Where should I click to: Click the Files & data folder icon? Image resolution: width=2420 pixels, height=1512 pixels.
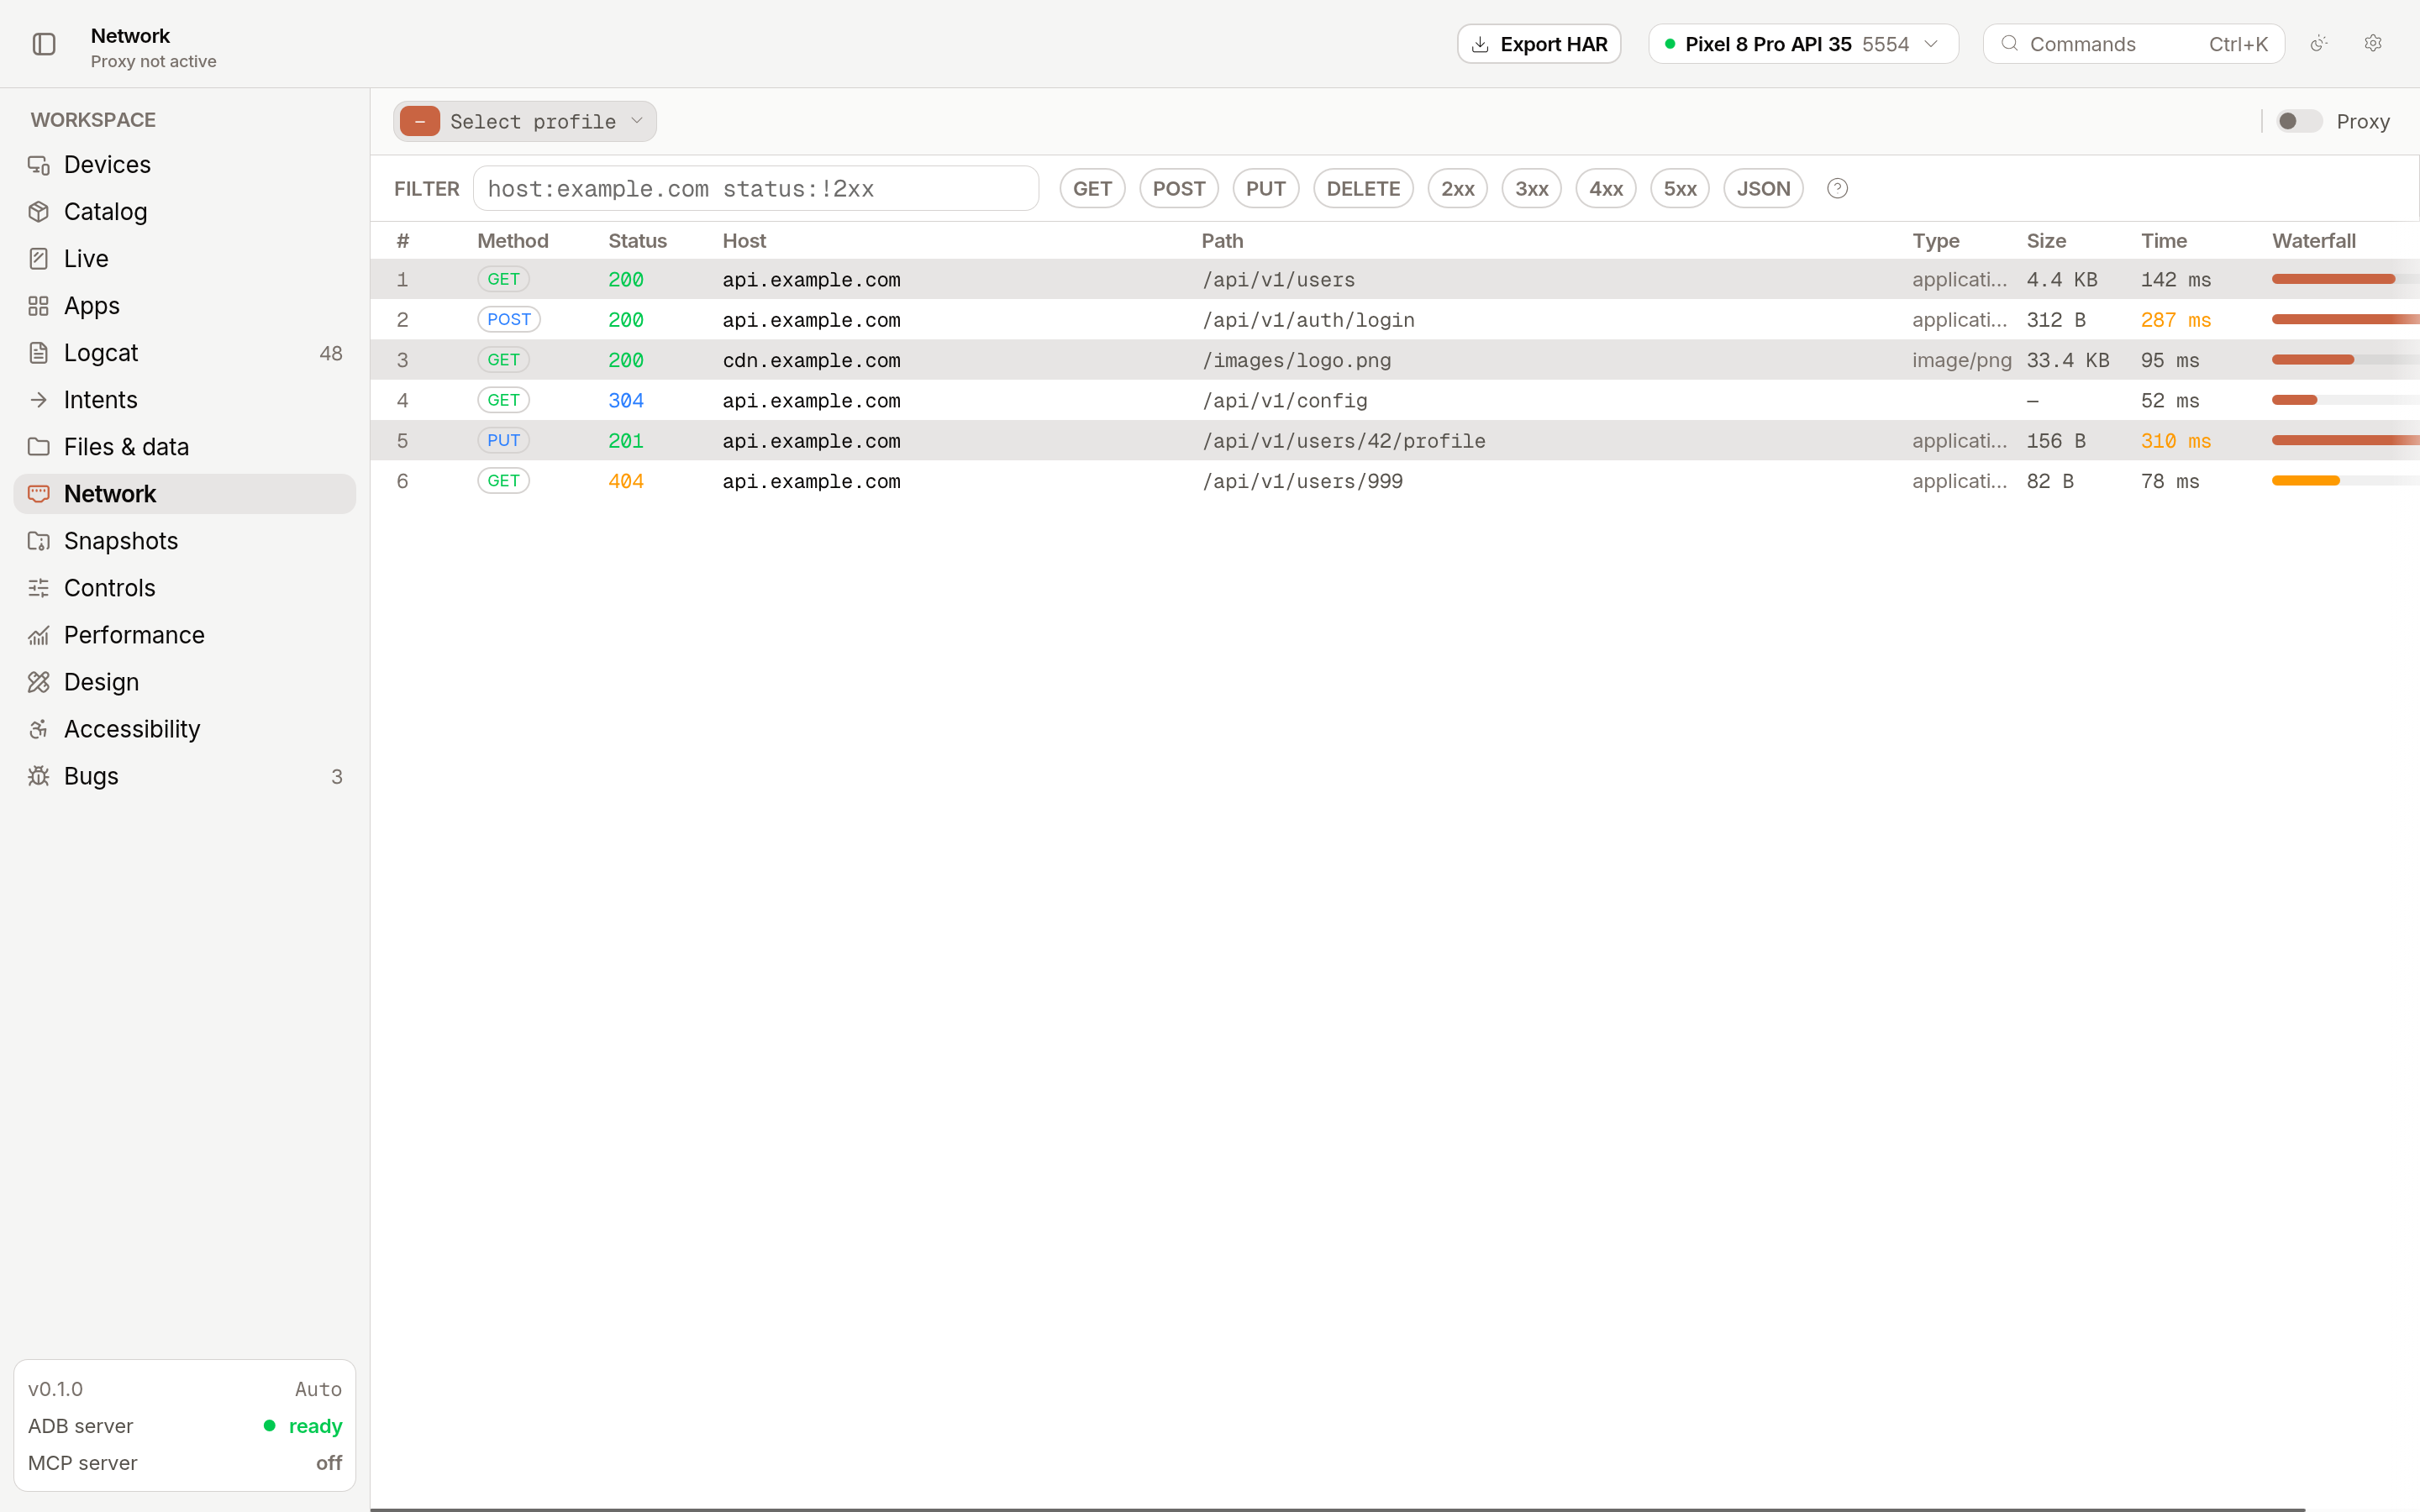(39, 447)
